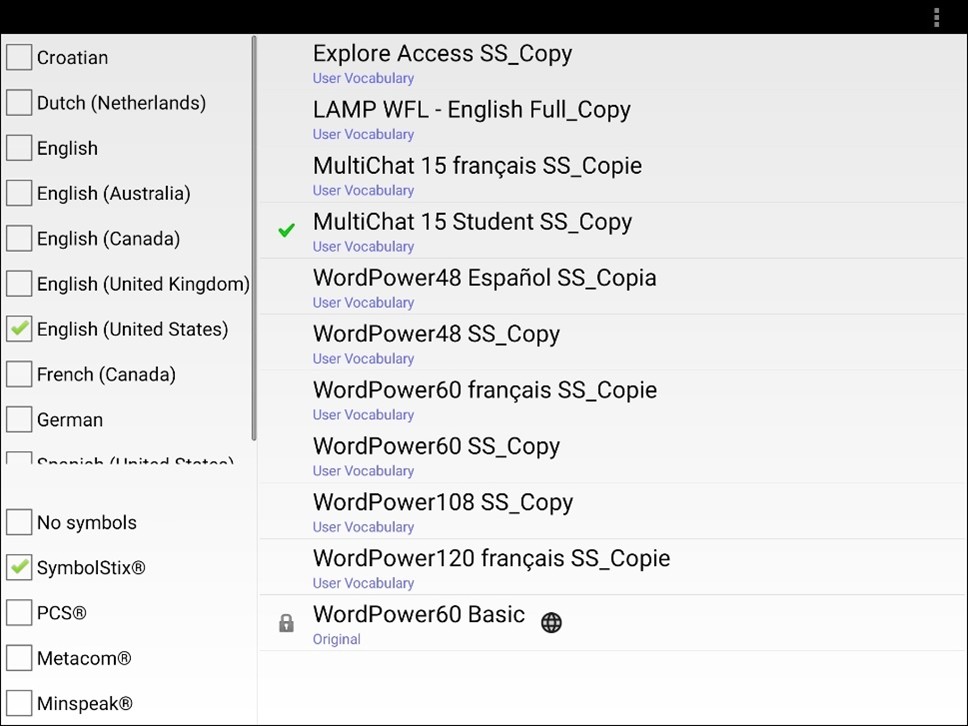Open WordPower120 français SS_Copie vocabulary
Image resolution: width=968 pixels, height=726 pixels.
click(x=491, y=566)
